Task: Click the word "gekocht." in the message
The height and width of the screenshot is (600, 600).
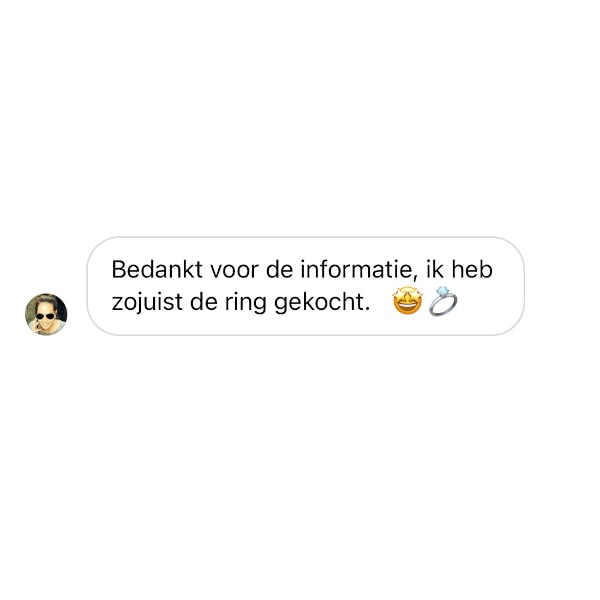Action: point(322,302)
